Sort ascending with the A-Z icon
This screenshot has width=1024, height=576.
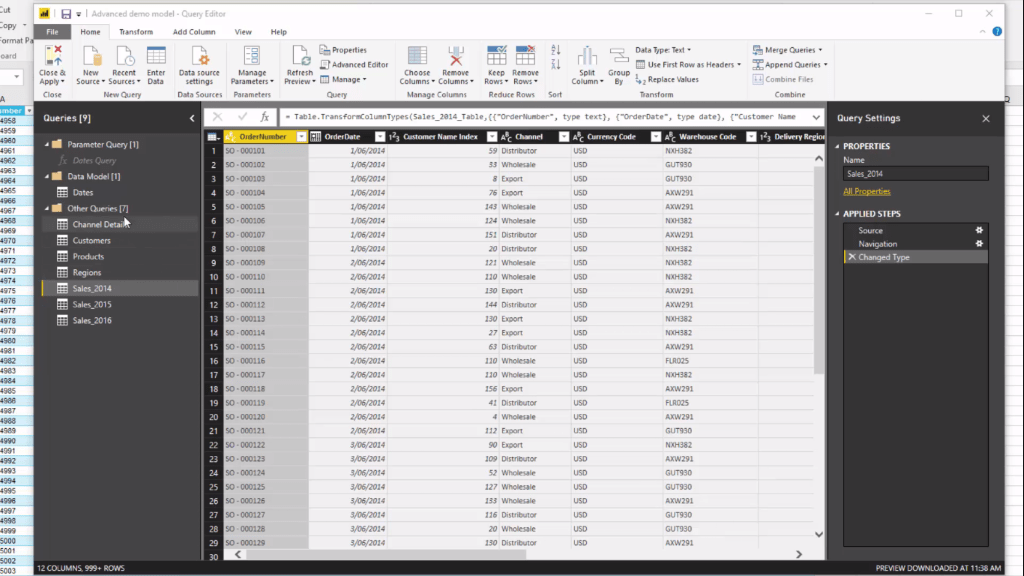pyautogui.click(x=556, y=50)
